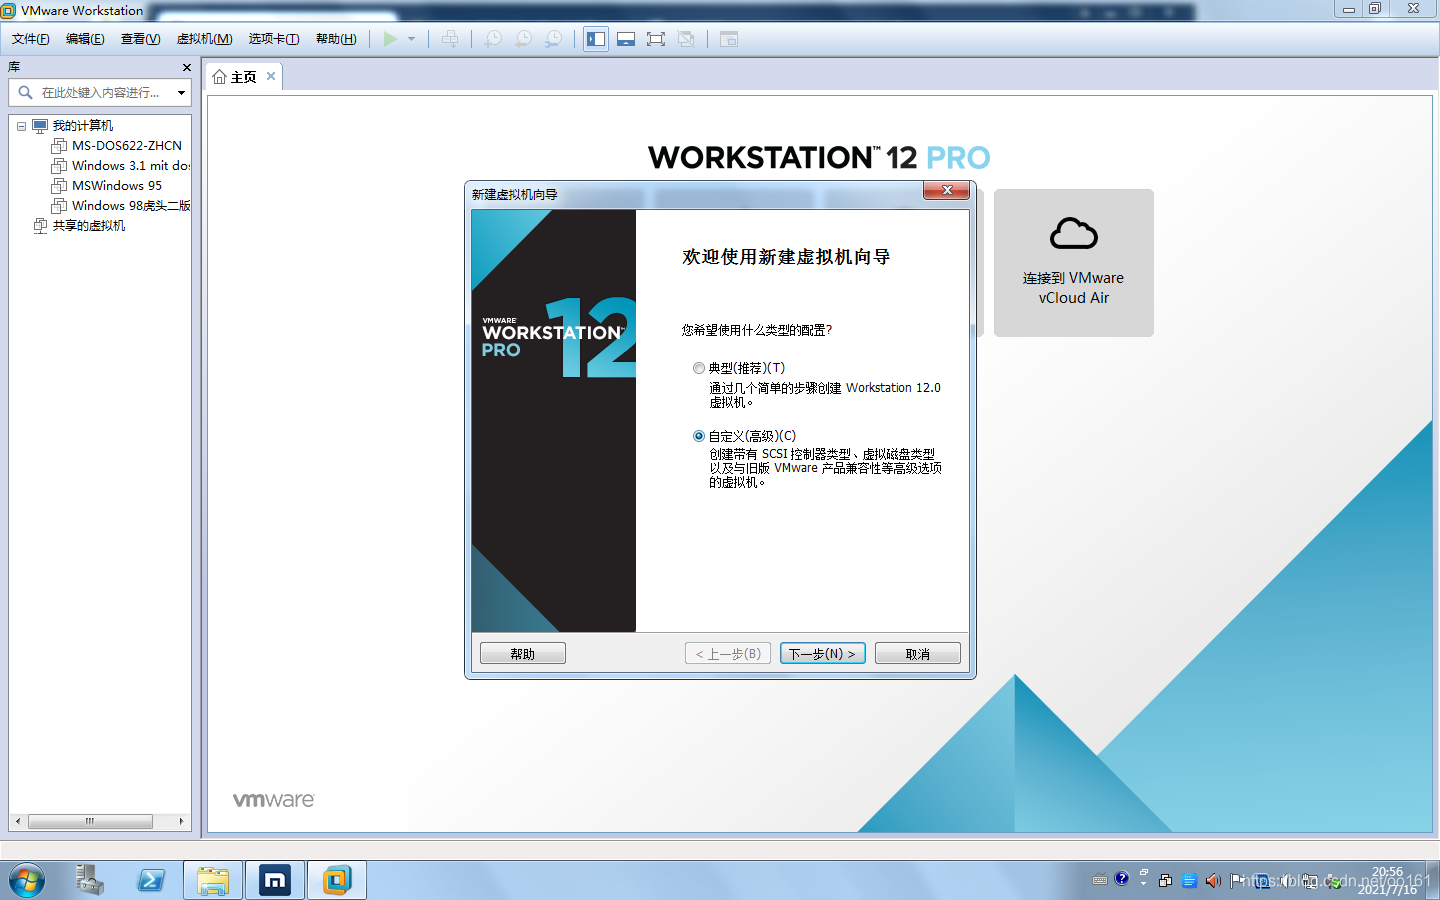Open the file explorer taskbar icon
Viewport: 1440px width, 900px height.
[x=213, y=881]
